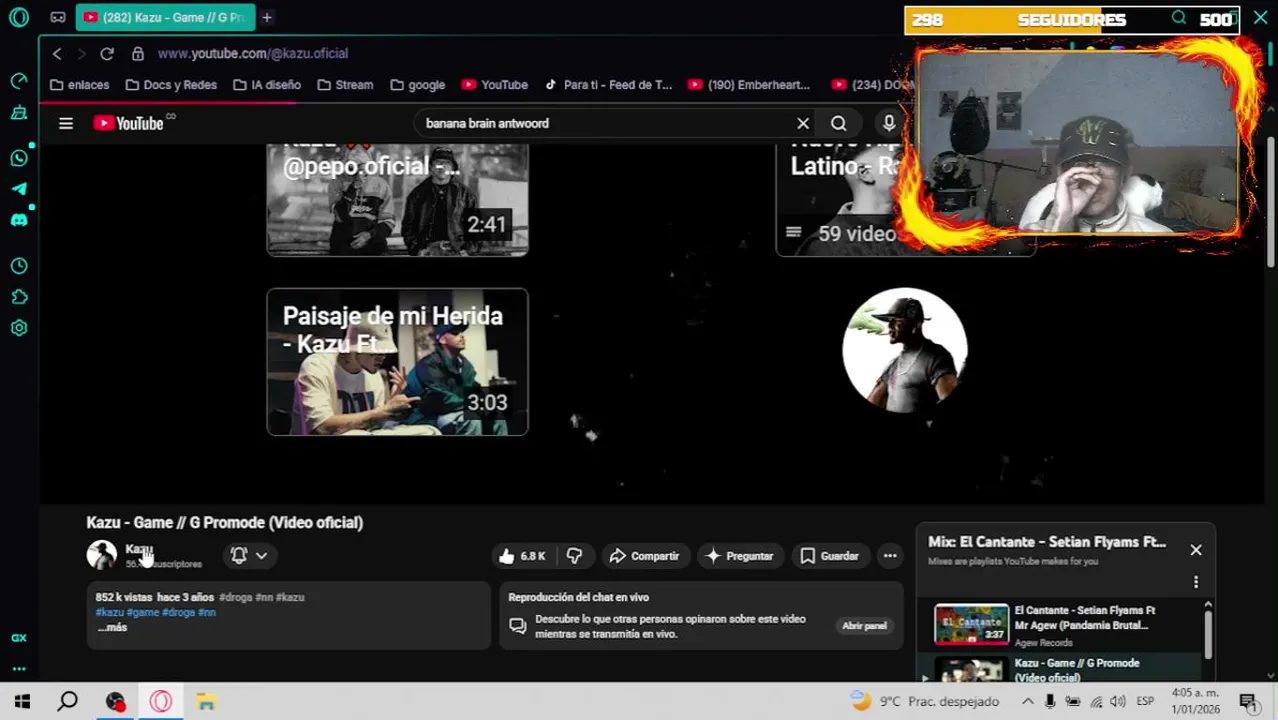Image resolution: width=1278 pixels, height=720 pixels.
Task: Click the Guardar save button
Action: [x=829, y=556]
